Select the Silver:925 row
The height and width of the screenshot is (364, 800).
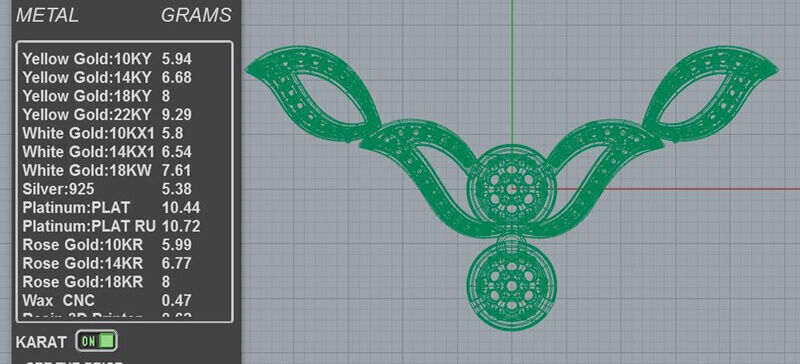pyautogui.click(x=125, y=189)
